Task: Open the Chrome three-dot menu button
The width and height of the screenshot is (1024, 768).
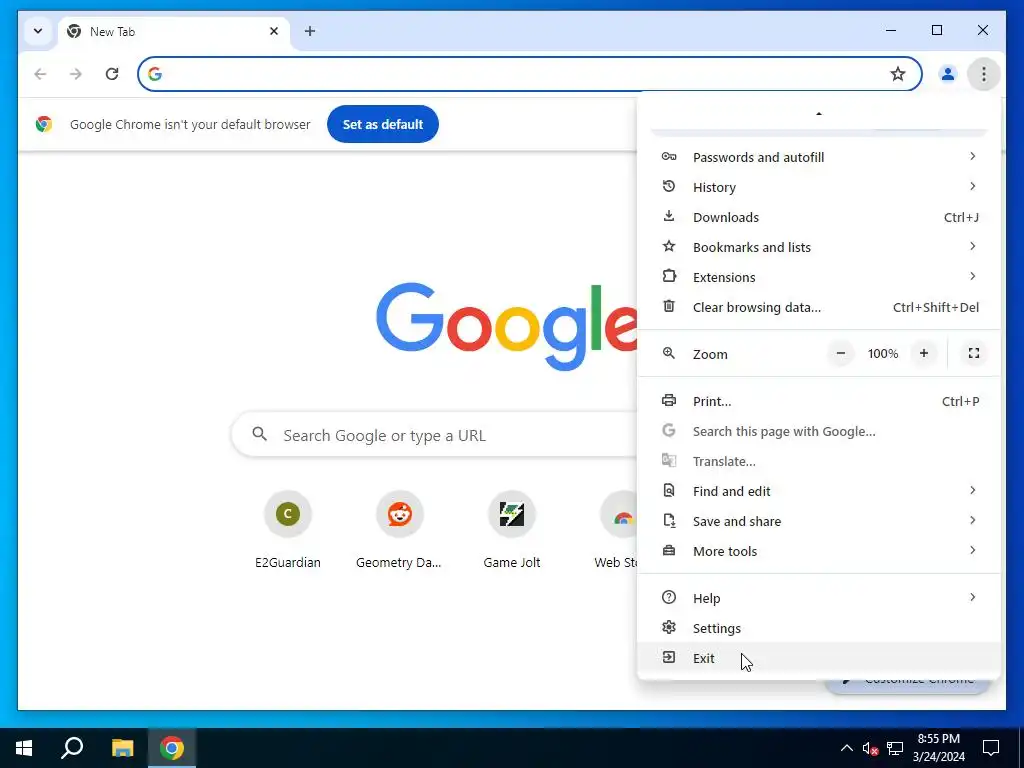Action: pyautogui.click(x=983, y=74)
